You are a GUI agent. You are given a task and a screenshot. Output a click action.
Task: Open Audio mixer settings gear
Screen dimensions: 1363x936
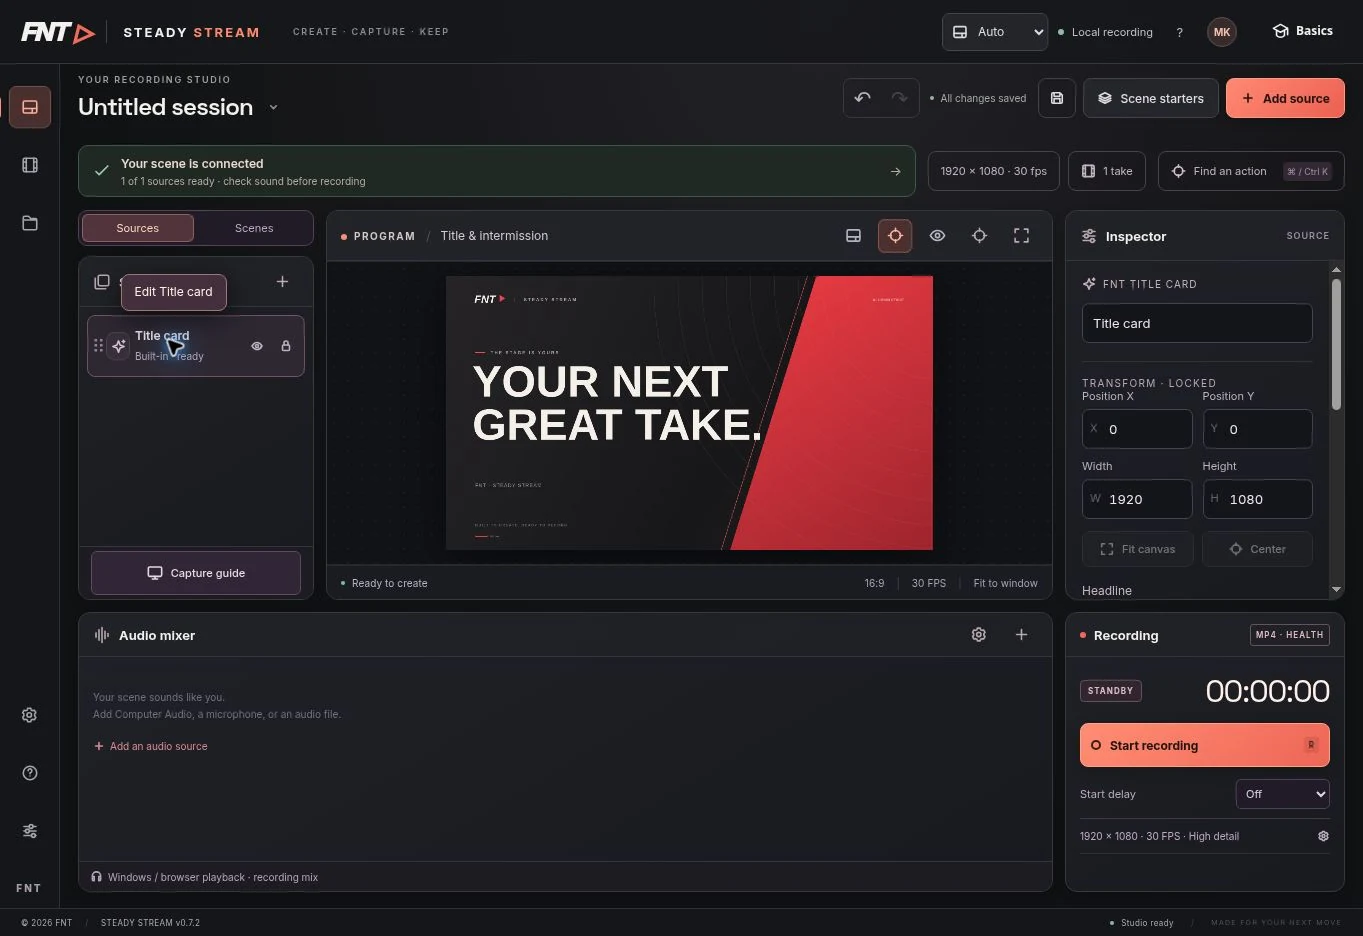[x=979, y=635]
